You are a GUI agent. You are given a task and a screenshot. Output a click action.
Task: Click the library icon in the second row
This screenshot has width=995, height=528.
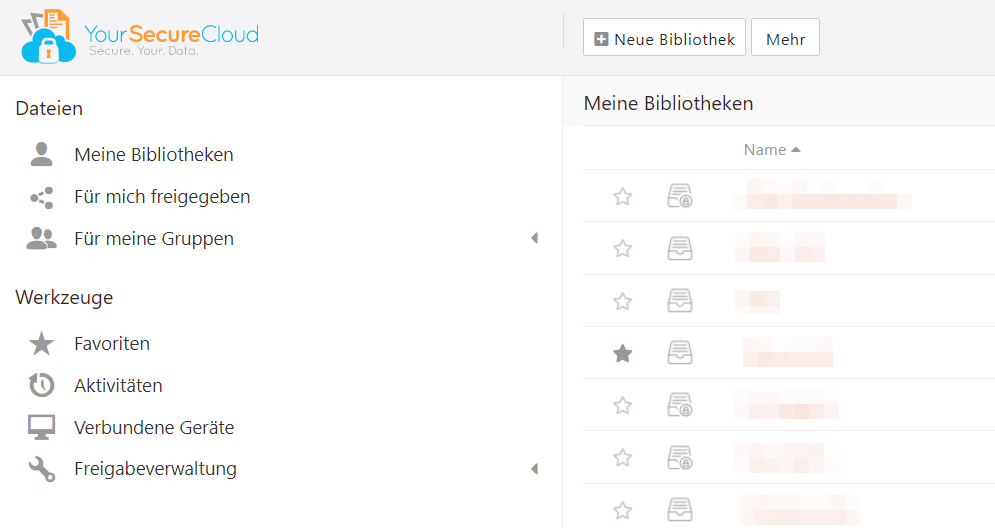coord(680,248)
